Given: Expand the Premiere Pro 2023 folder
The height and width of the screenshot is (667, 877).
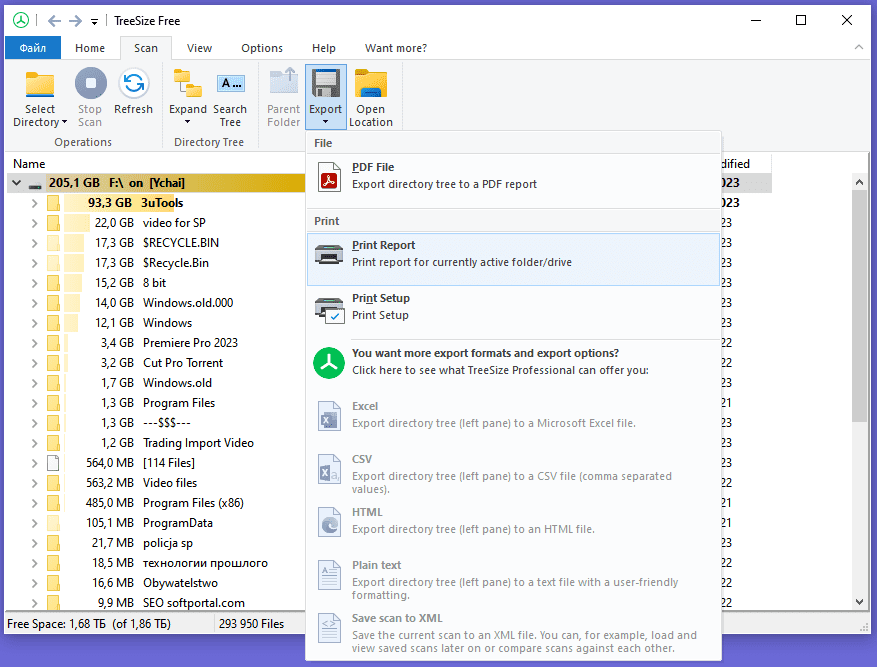Looking at the screenshot, I should point(35,343).
